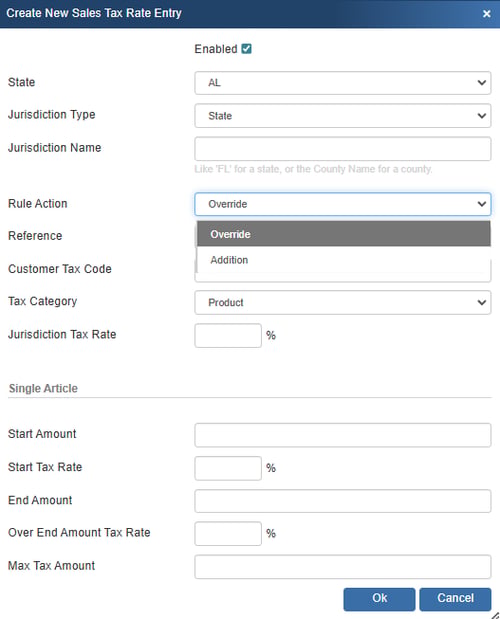Click the State dropdown chevron arrow

pyautogui.click(x=481, y=83)
